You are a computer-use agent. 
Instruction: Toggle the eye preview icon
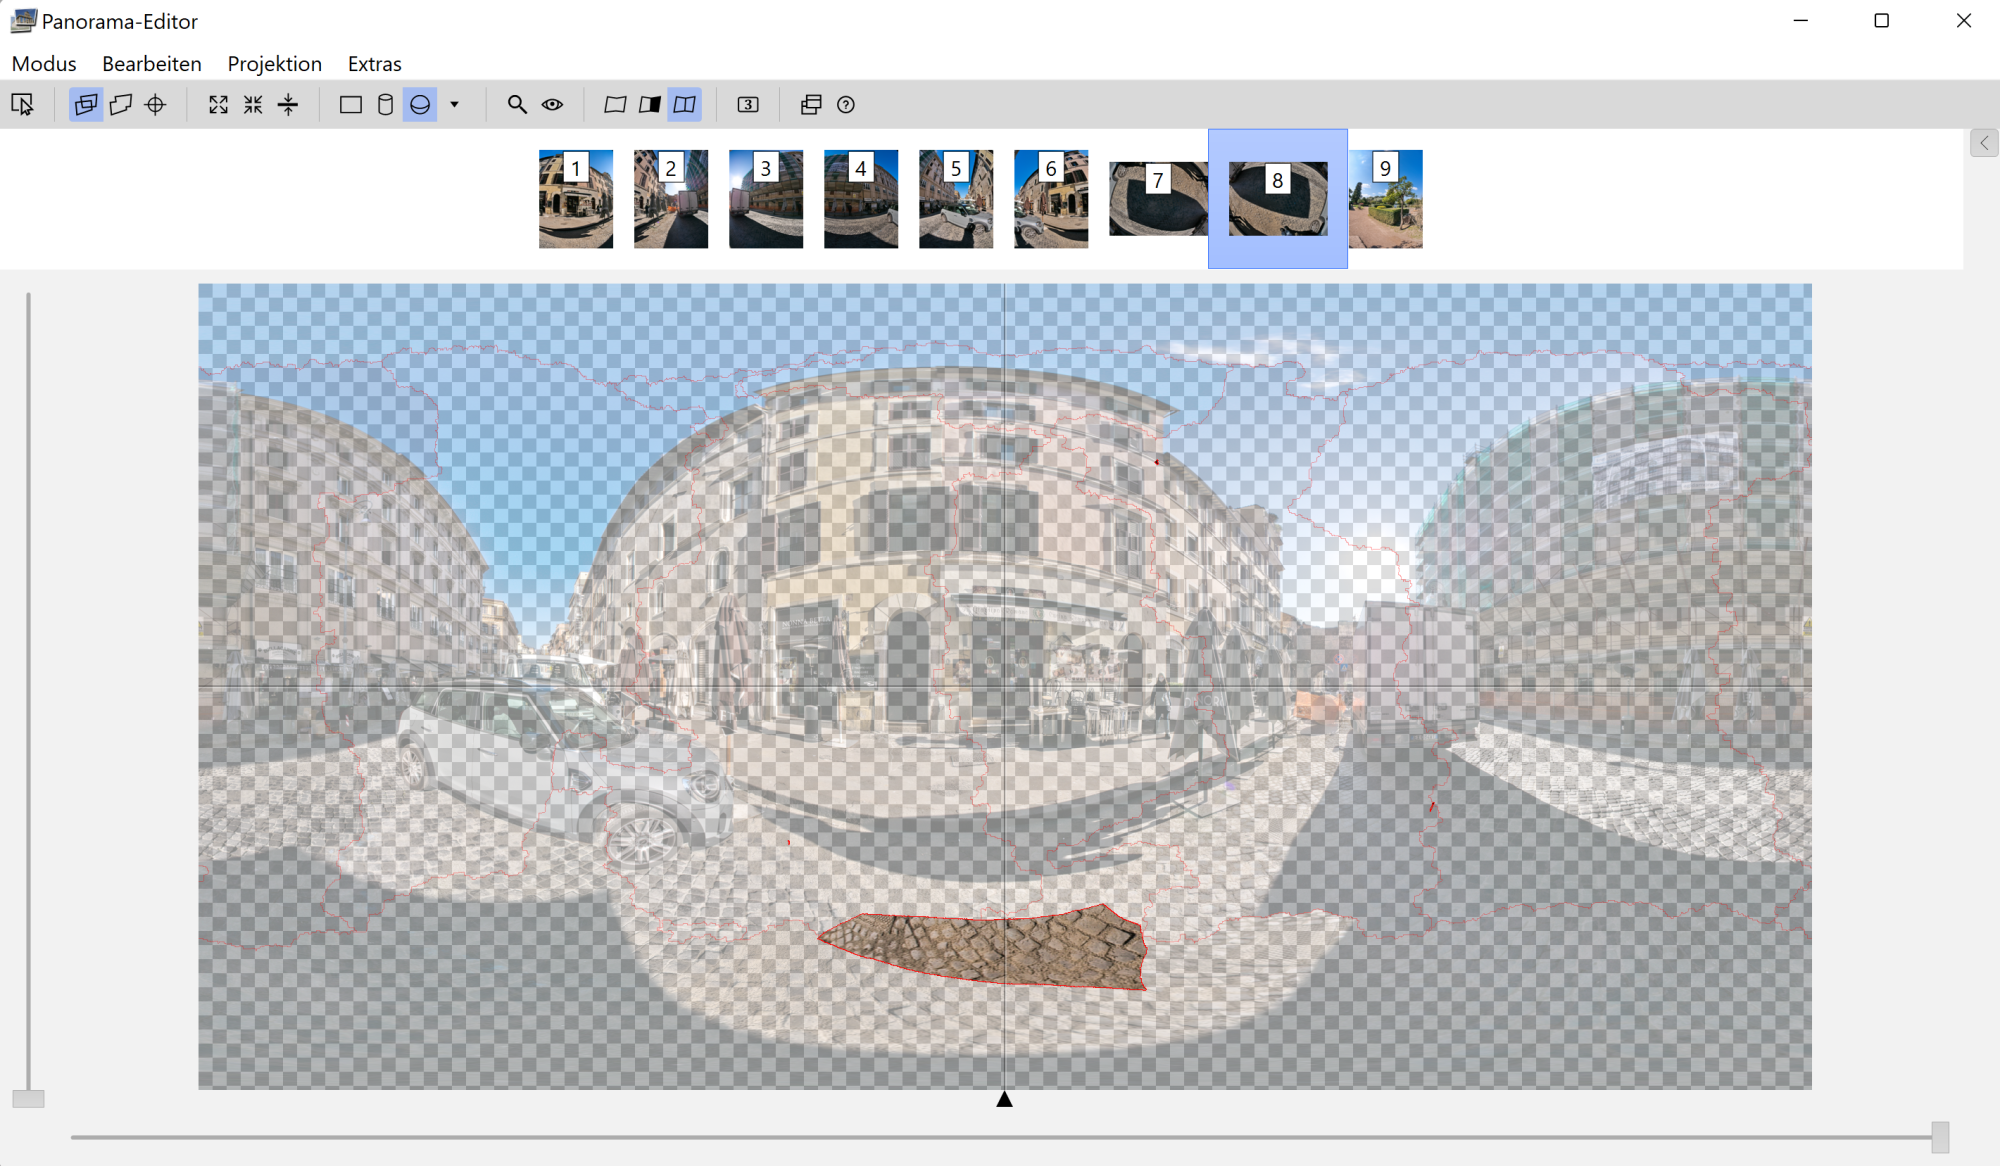pos(552,104)
